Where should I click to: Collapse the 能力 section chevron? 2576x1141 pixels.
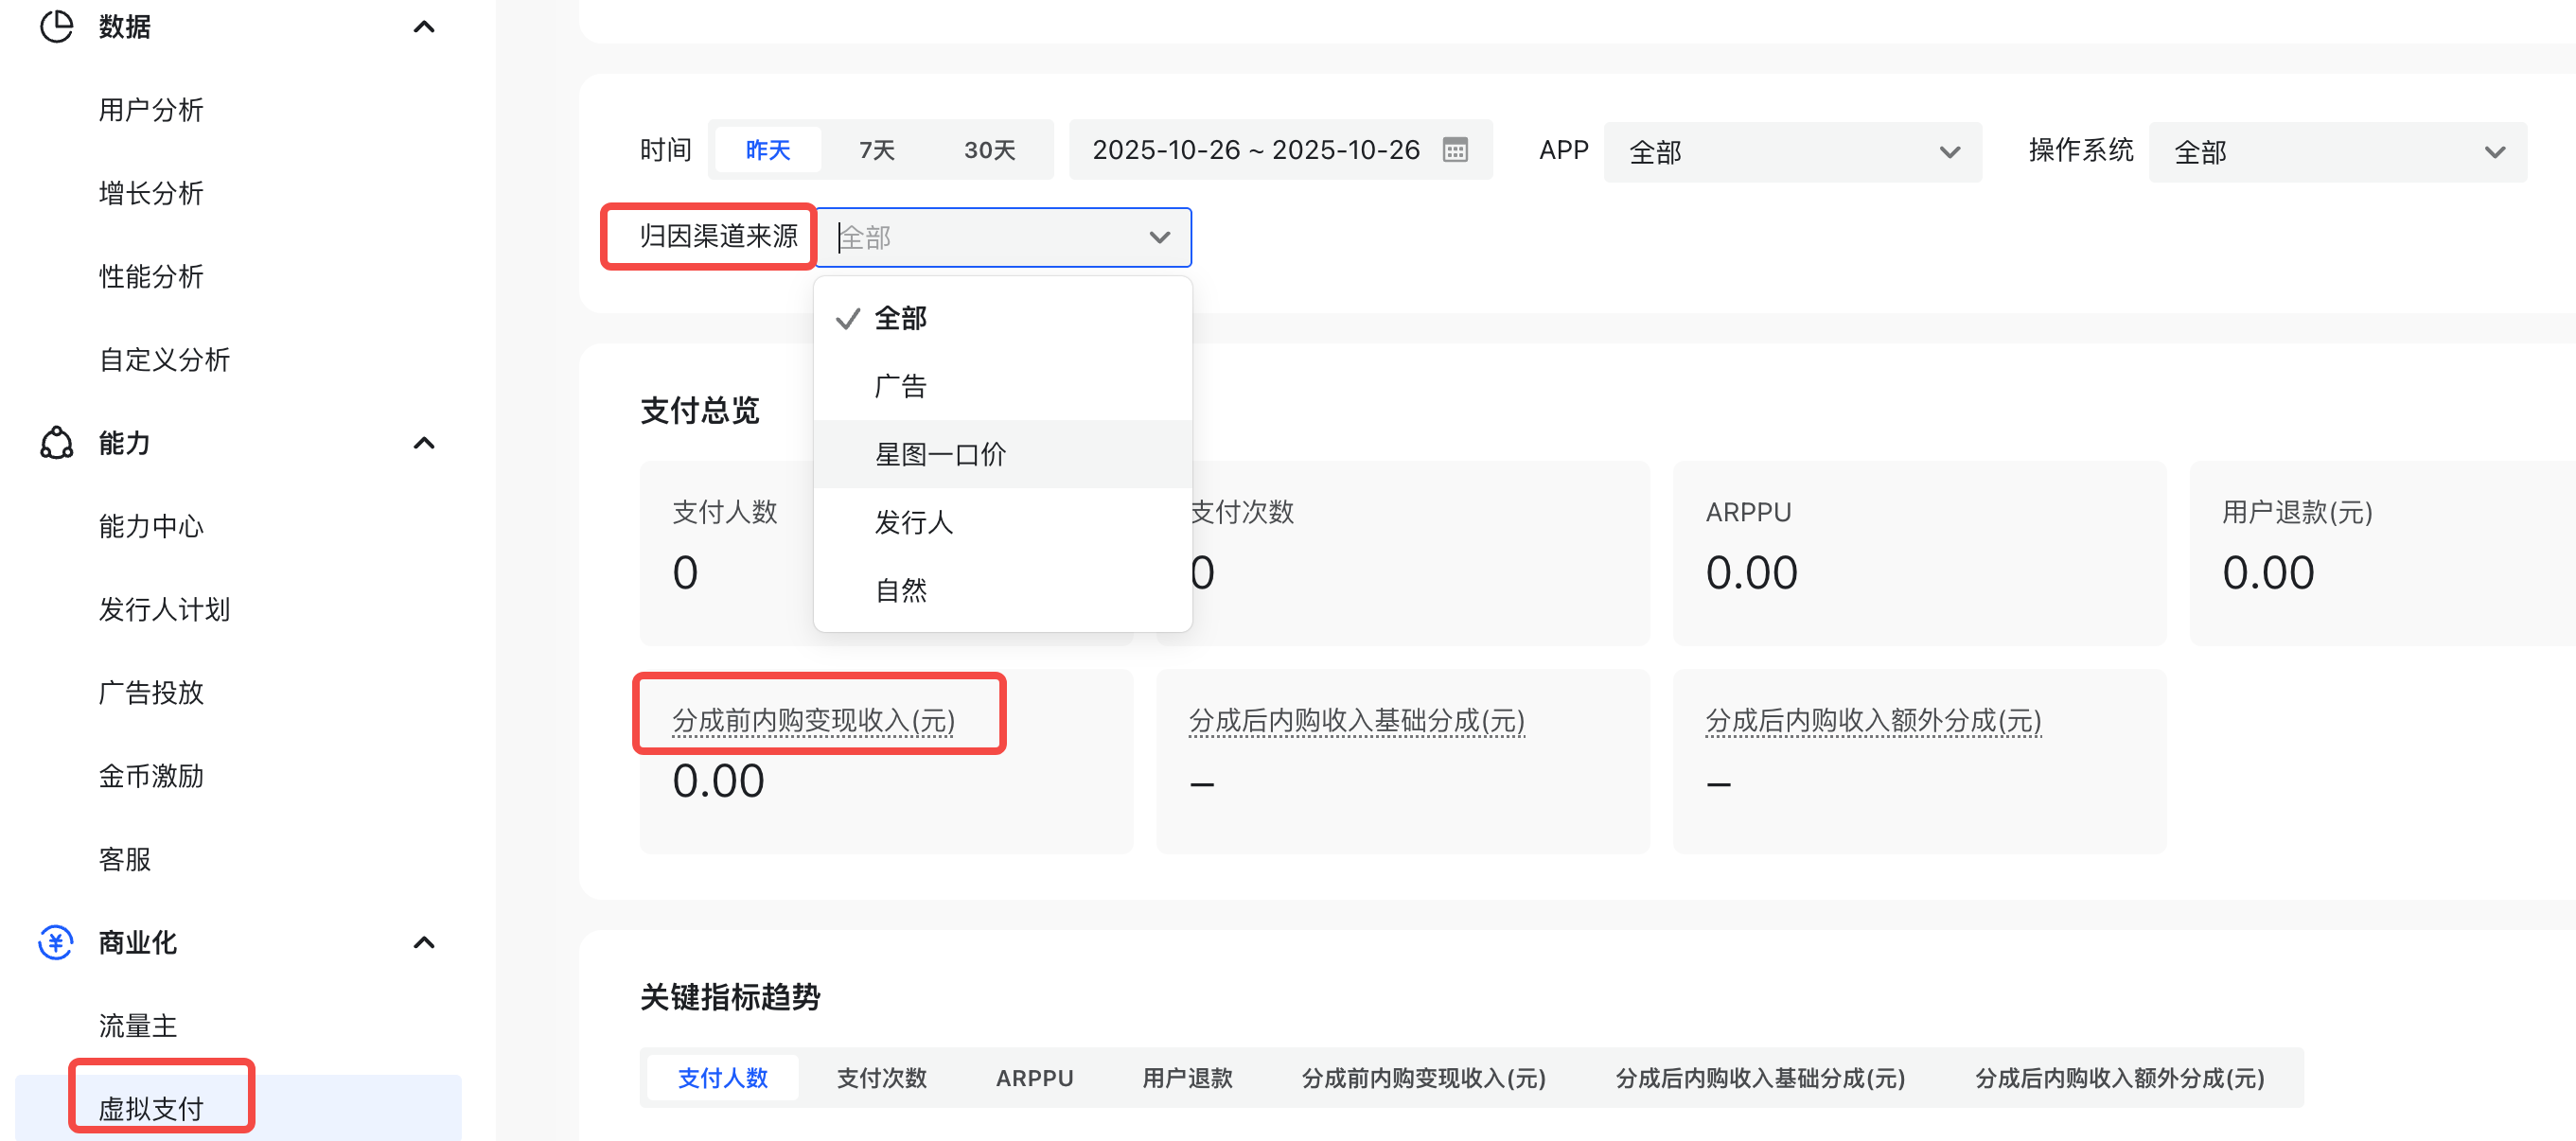tap(424, 443)
